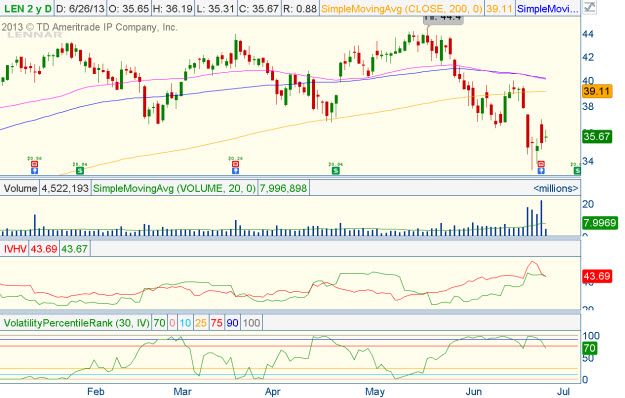The image size is (625, 398).
Task: Click the red 43.69 bubble on the IVHV axis
Action: pos(596,276)
